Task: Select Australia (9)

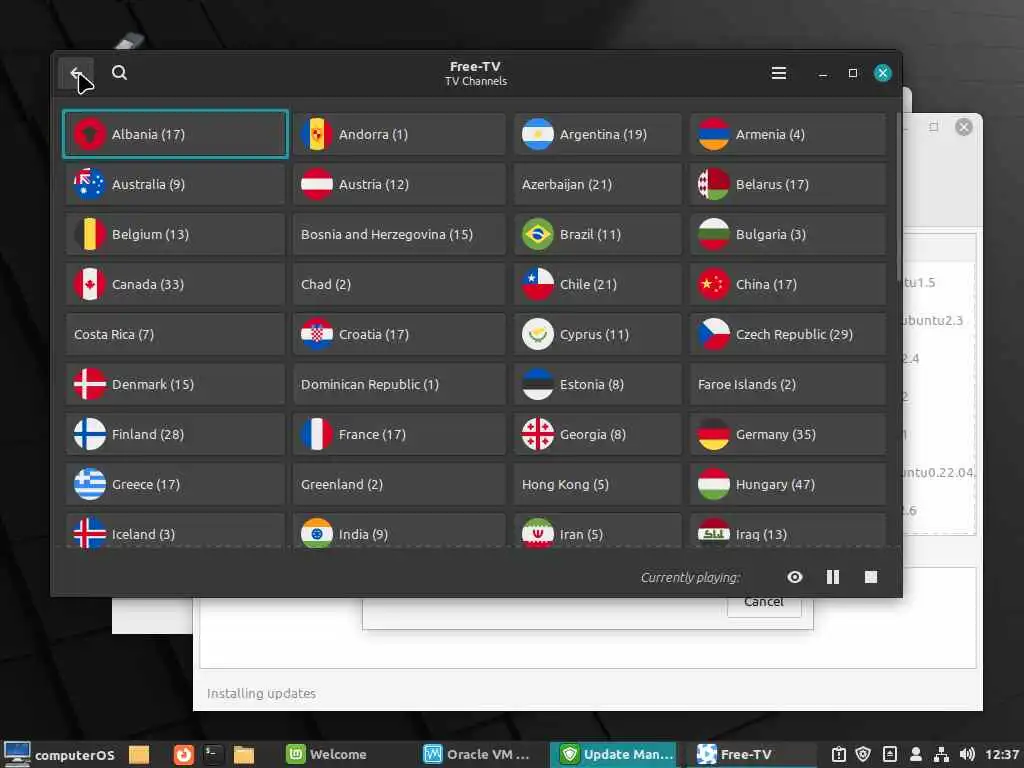Action: pyautogui.click(x=175, y=184)
